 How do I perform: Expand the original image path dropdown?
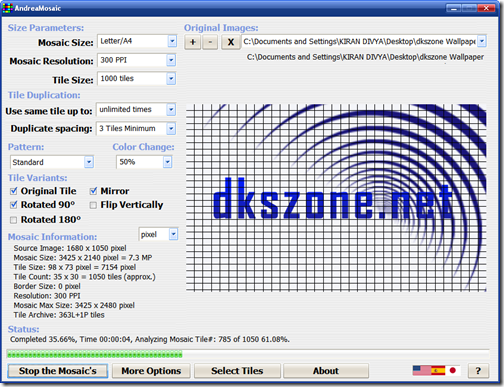coord(482,41)
